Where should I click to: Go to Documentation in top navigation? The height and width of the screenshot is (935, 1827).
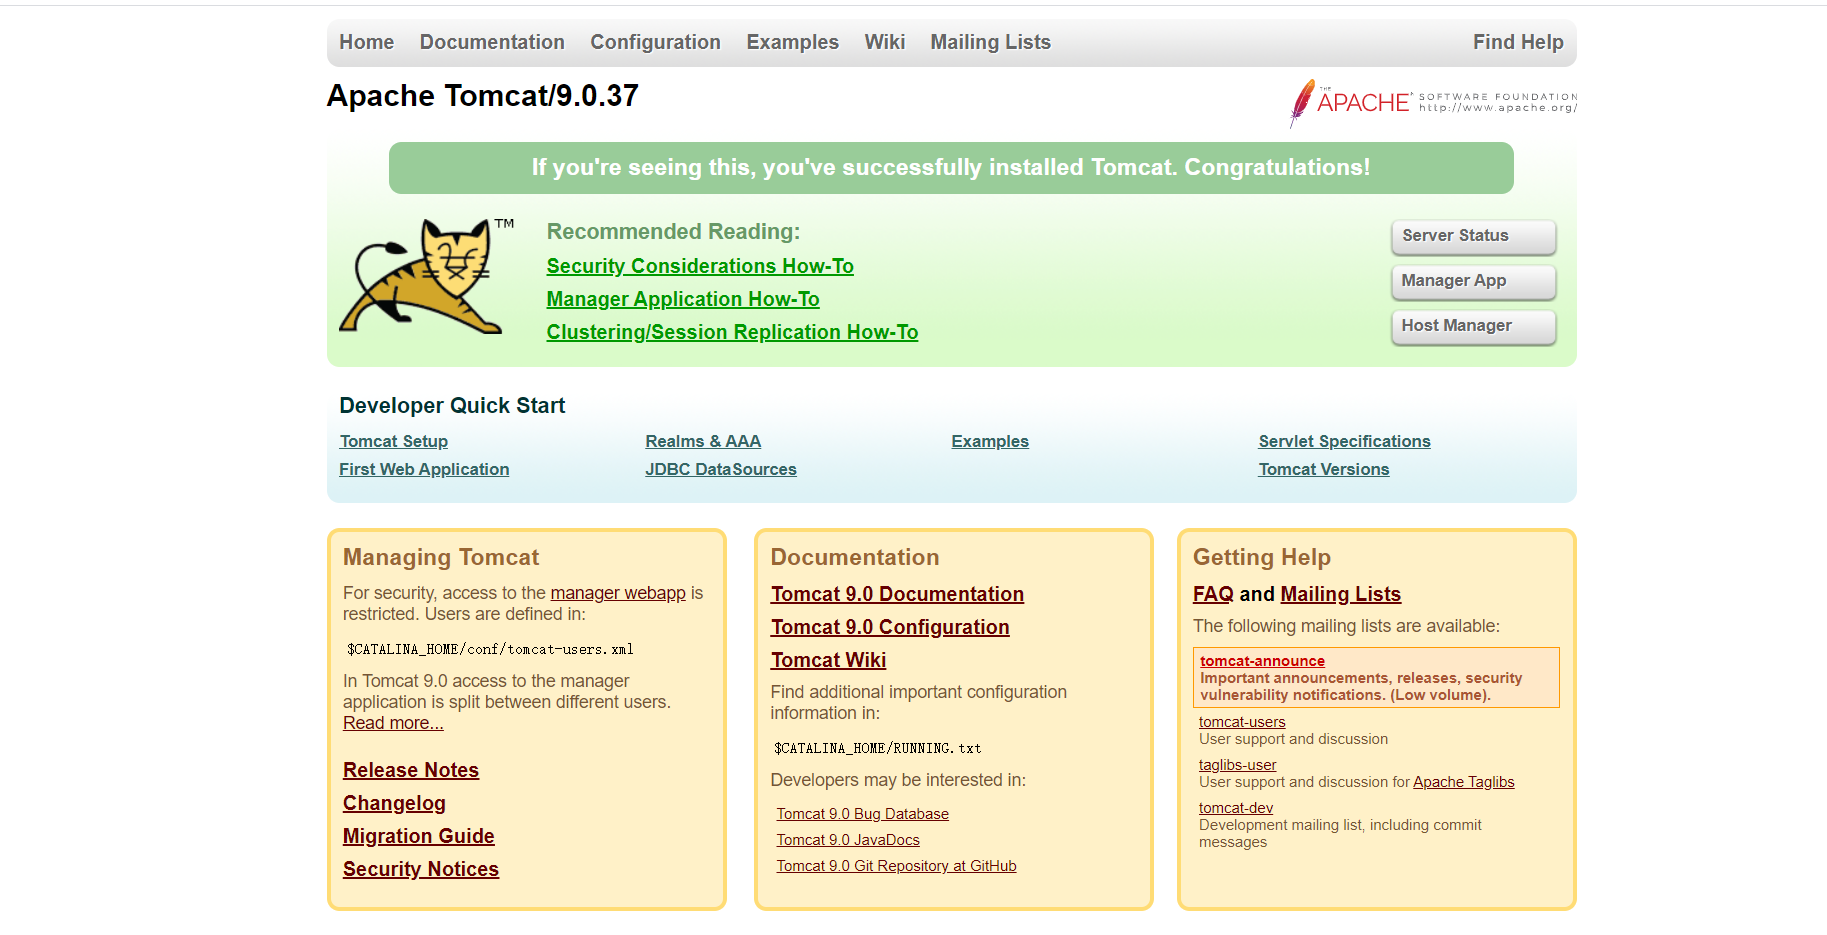[x=492, y=42]
